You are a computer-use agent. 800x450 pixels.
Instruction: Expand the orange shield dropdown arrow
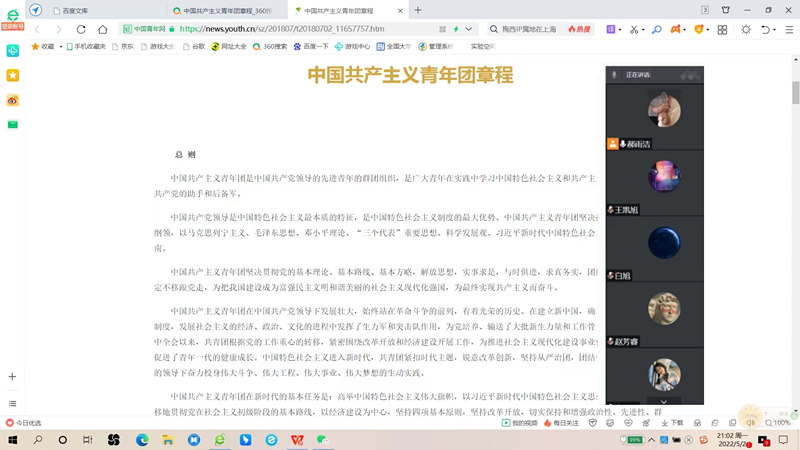708,30
